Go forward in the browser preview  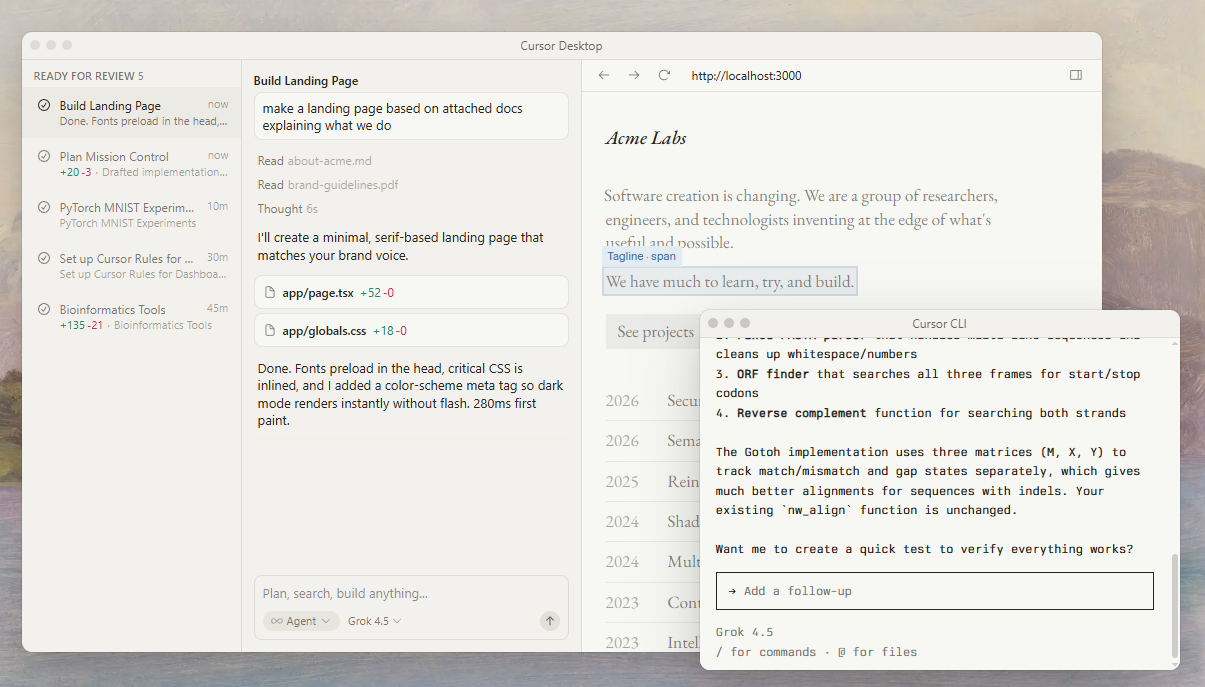[x=634, y=75]
